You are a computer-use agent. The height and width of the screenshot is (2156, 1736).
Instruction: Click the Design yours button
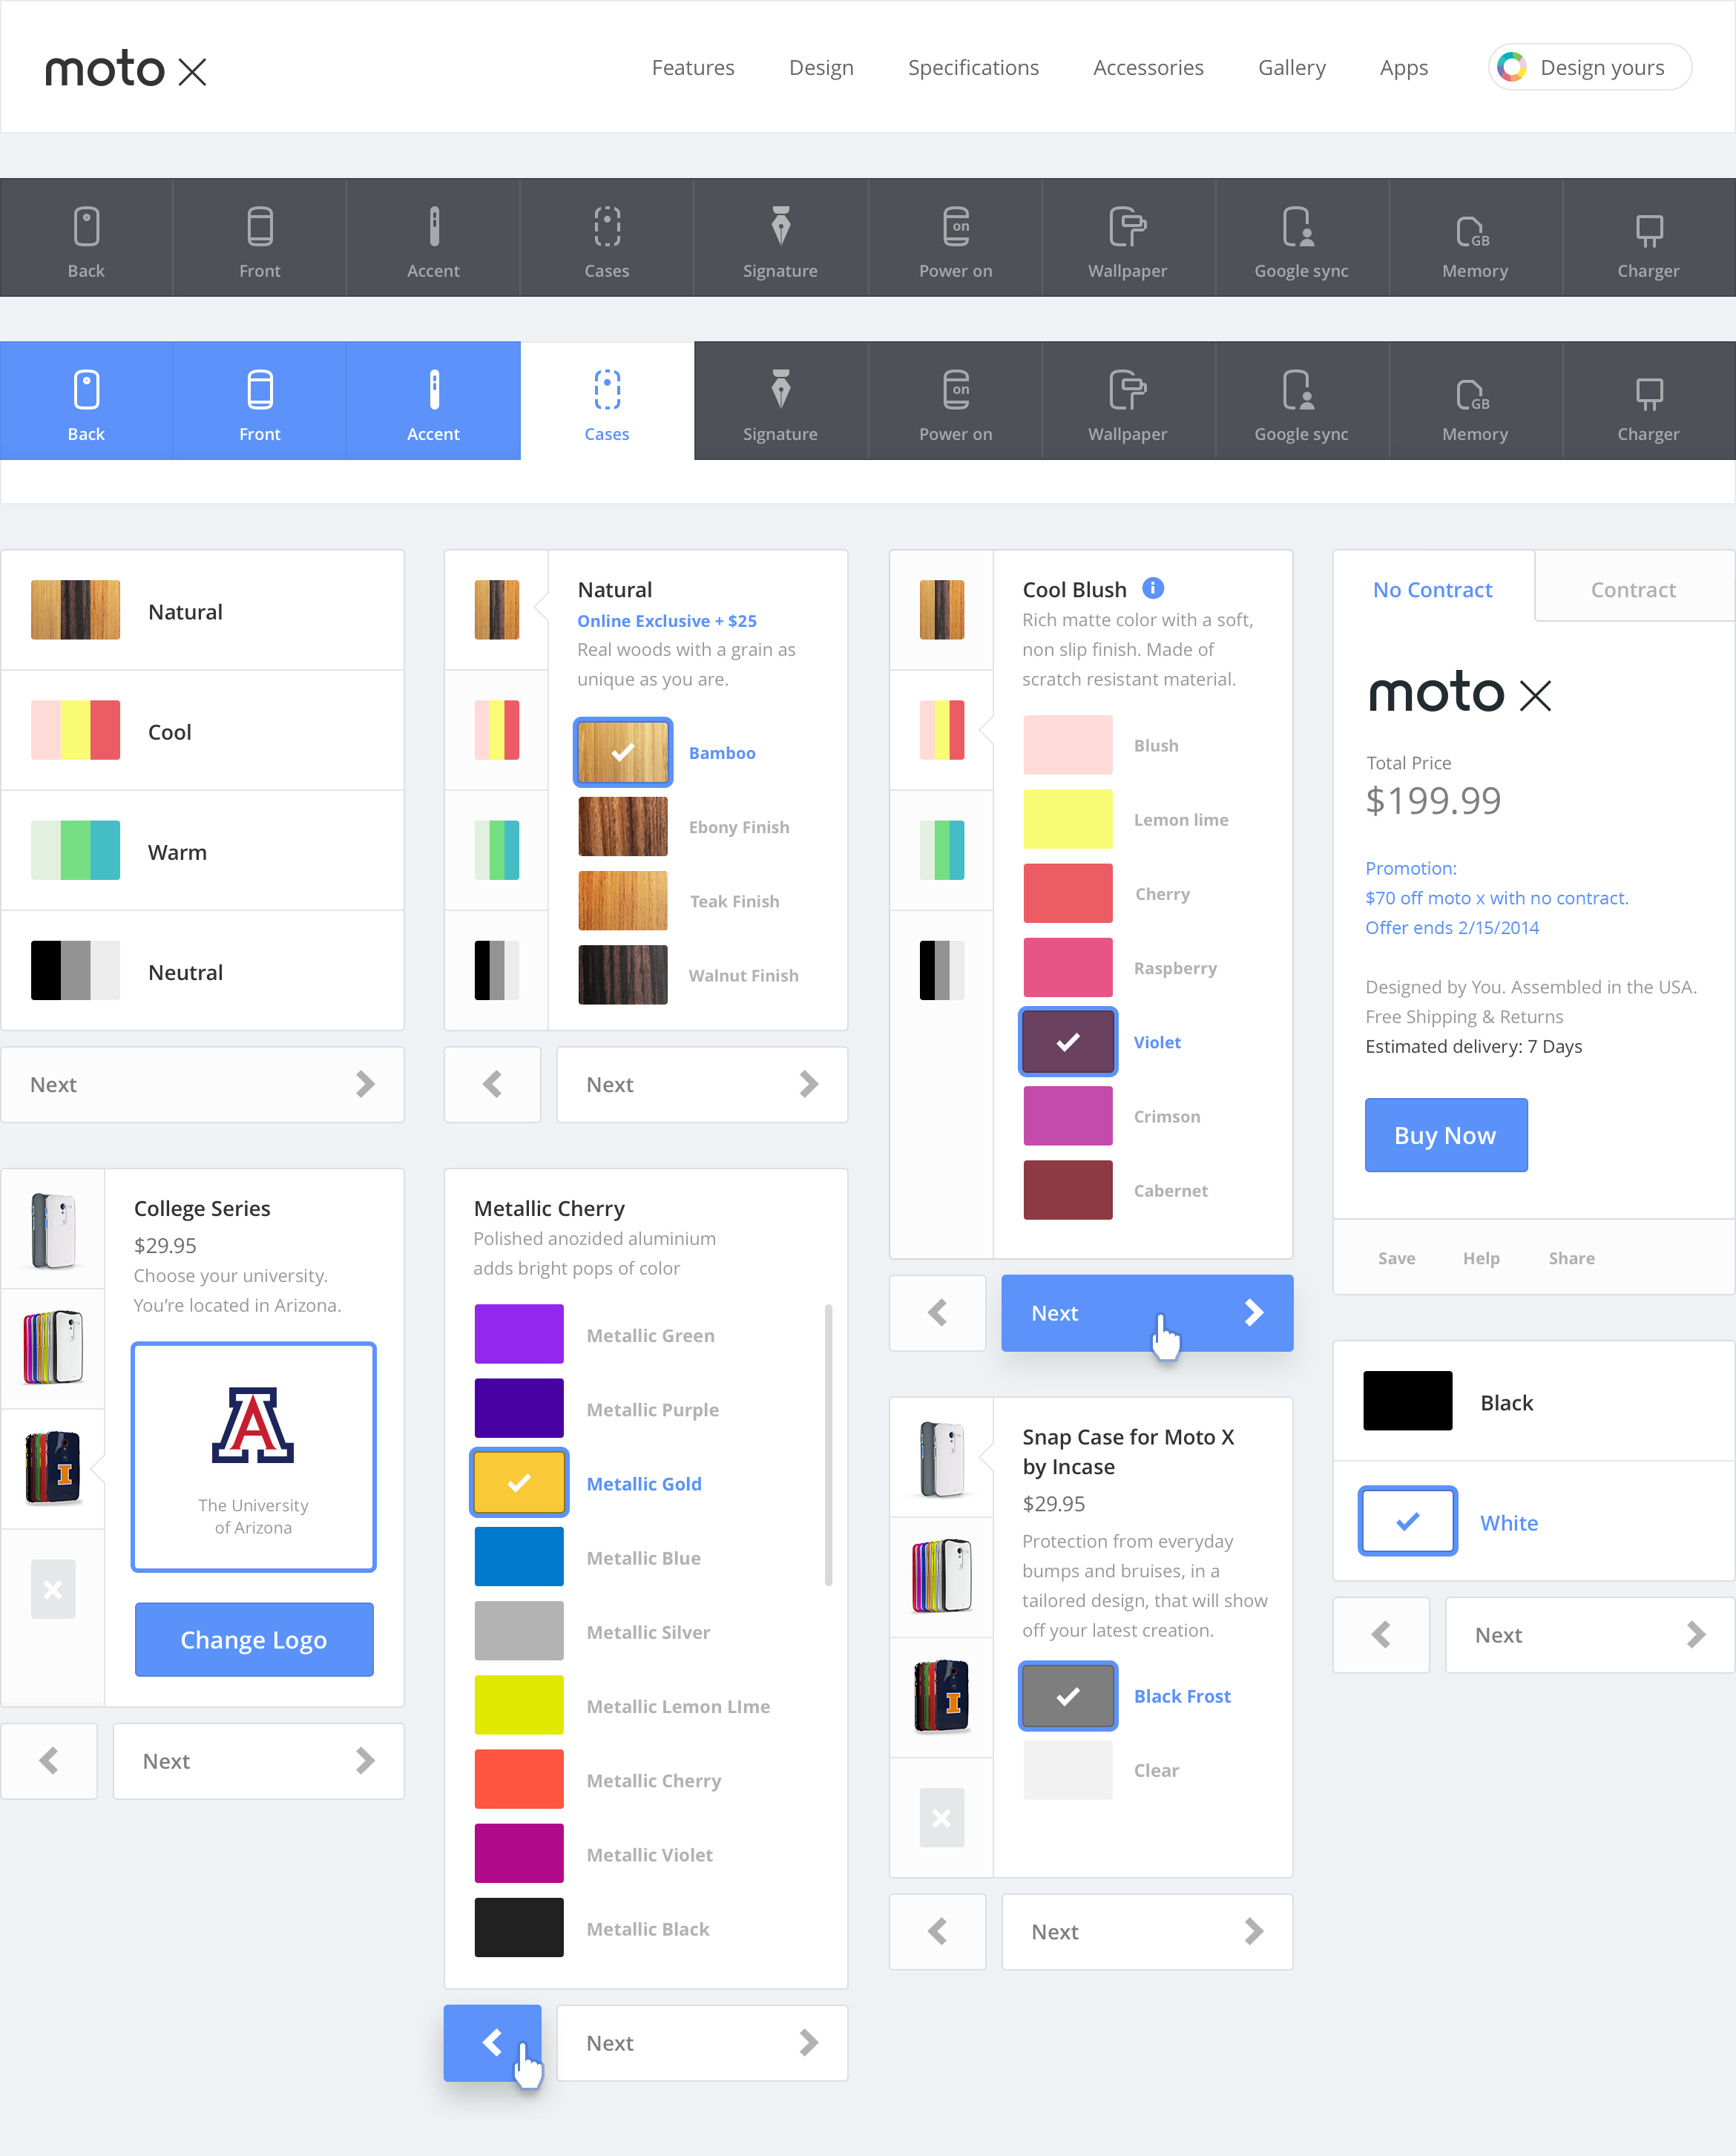[1590, 67]
